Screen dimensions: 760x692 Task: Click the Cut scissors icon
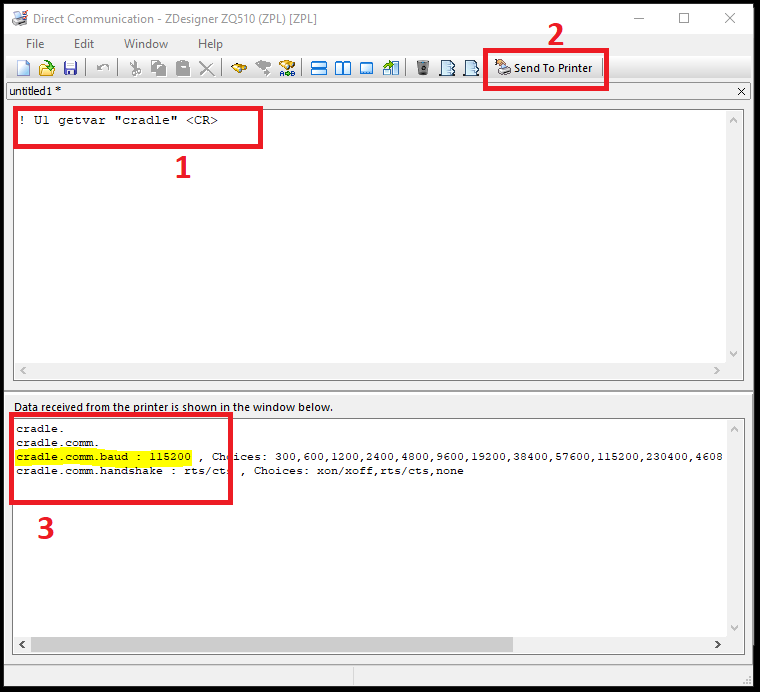[135, 68]
